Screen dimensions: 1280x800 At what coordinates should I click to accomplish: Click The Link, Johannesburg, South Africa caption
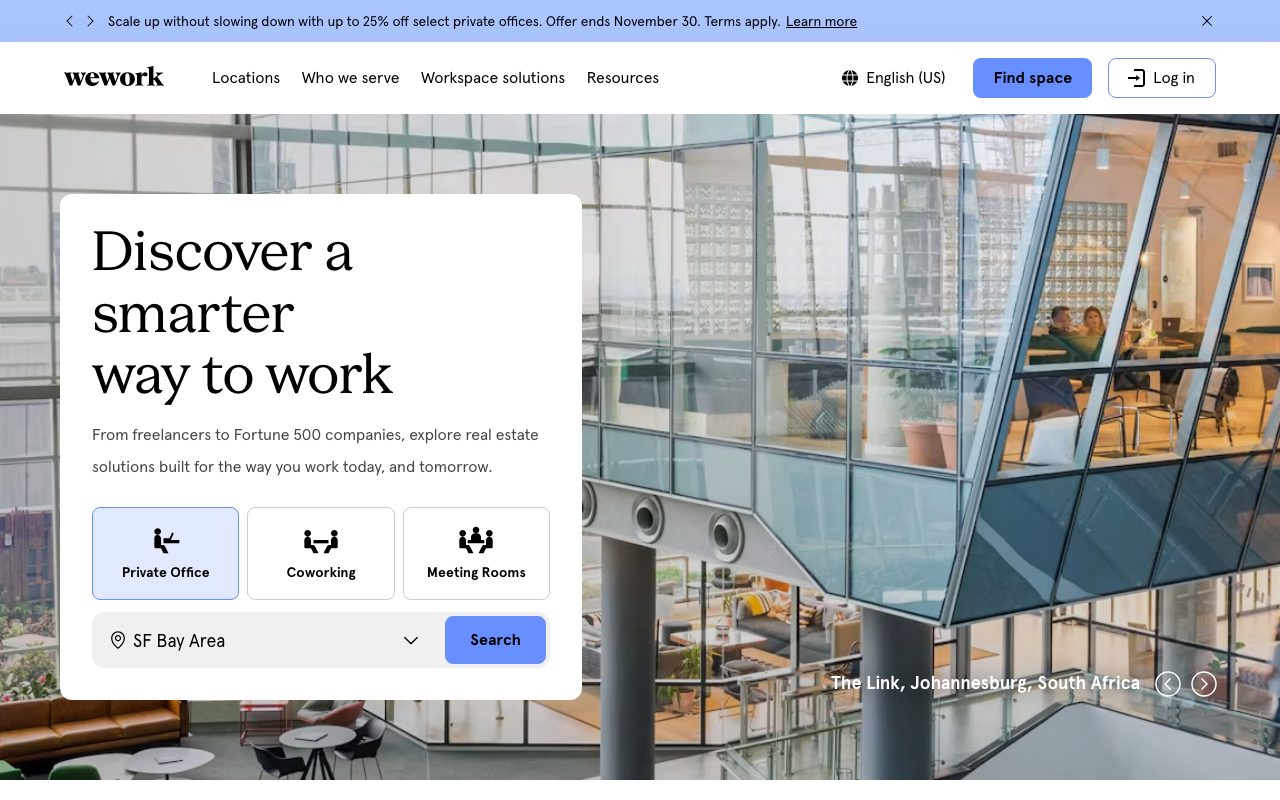(985, 683)
